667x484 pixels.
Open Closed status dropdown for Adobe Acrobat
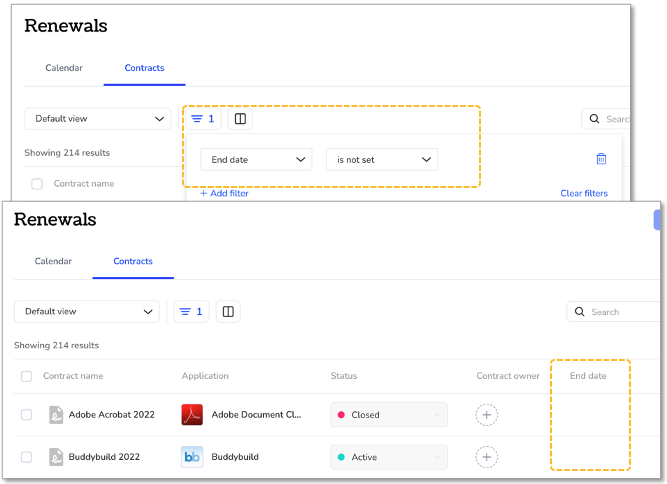tap(389, 415)
